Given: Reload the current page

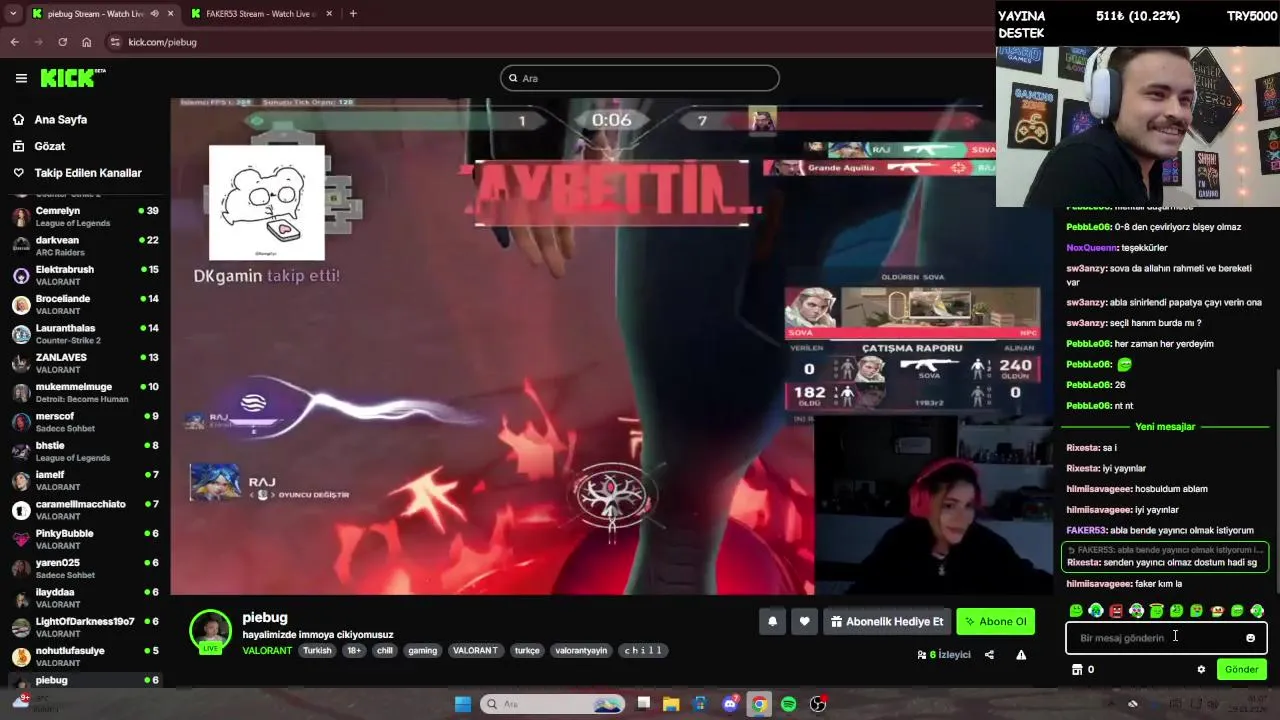Looking at the screenshot, I should (x=63, y=42).
